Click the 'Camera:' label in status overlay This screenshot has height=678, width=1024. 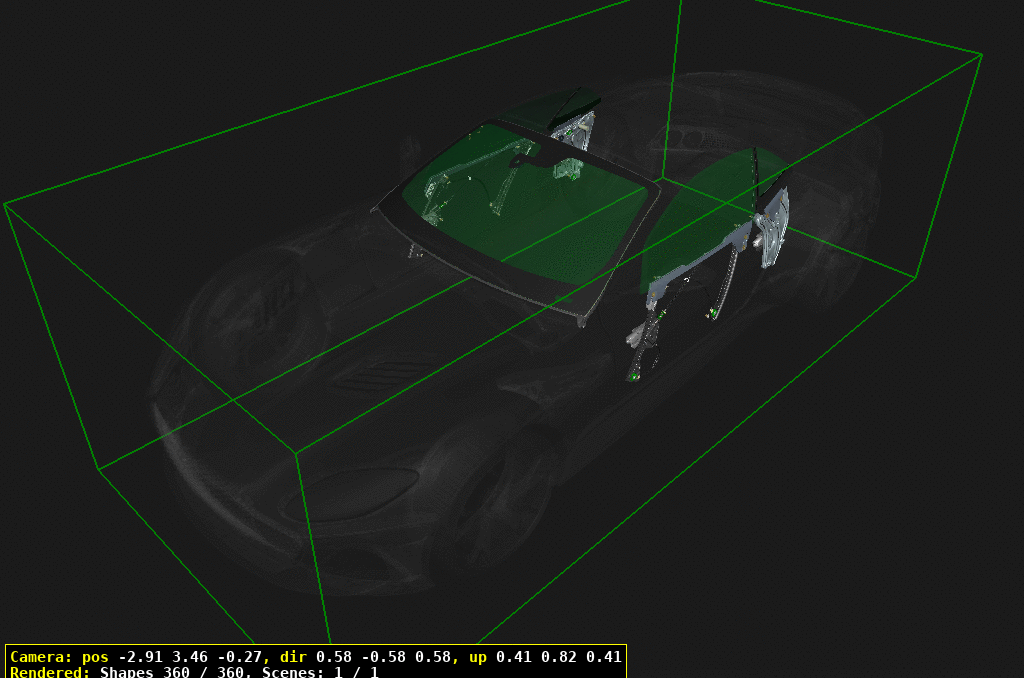point(42,657)
